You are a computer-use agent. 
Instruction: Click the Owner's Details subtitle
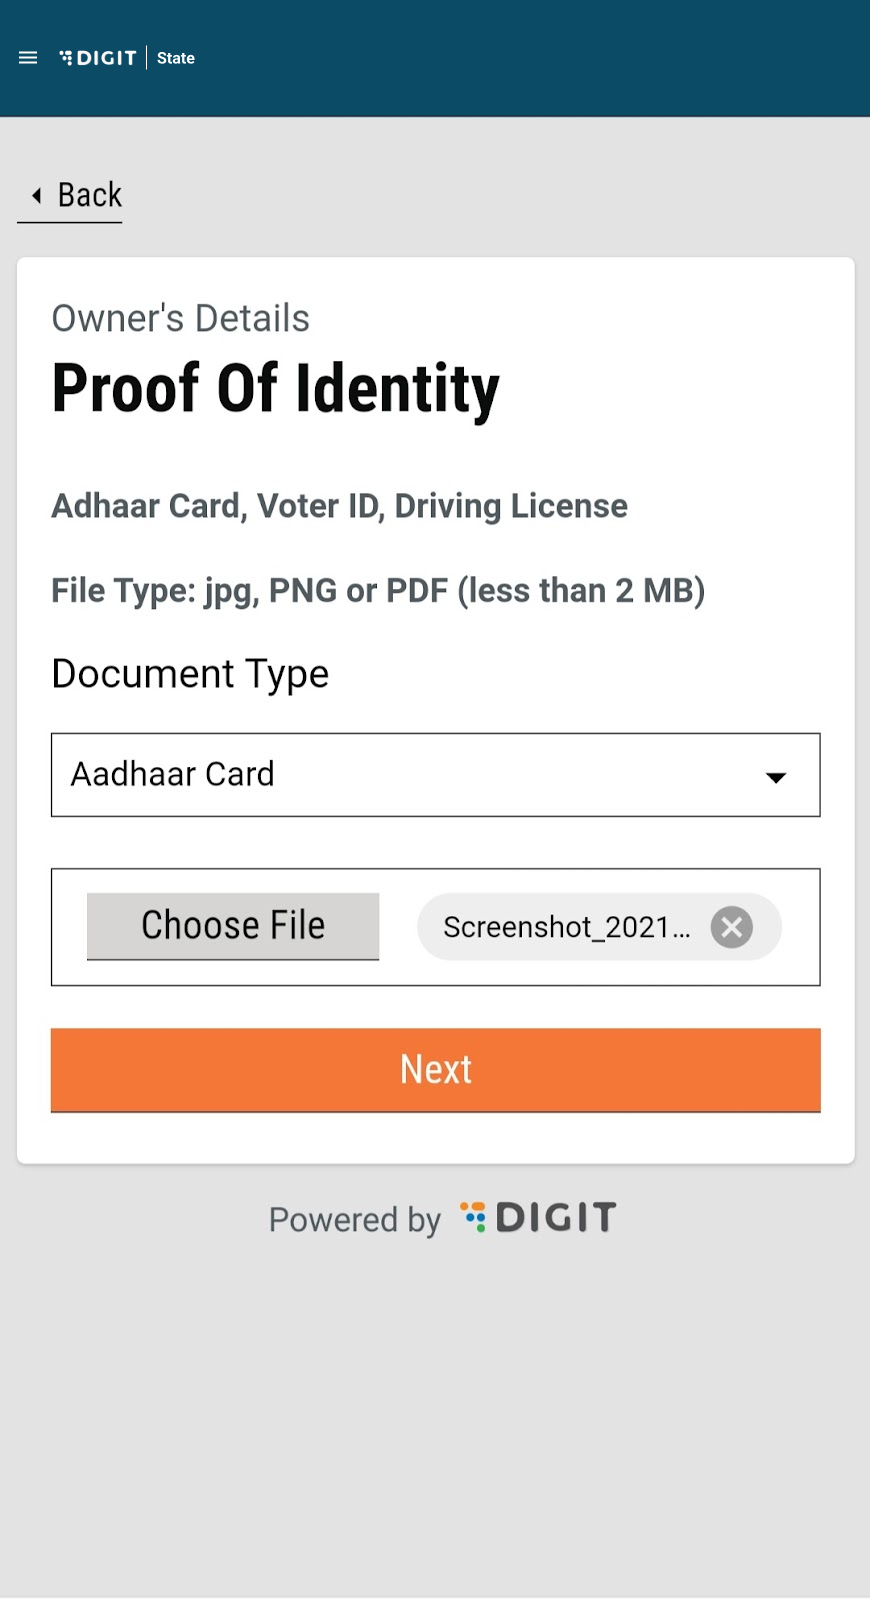click(x=180, y=318)
